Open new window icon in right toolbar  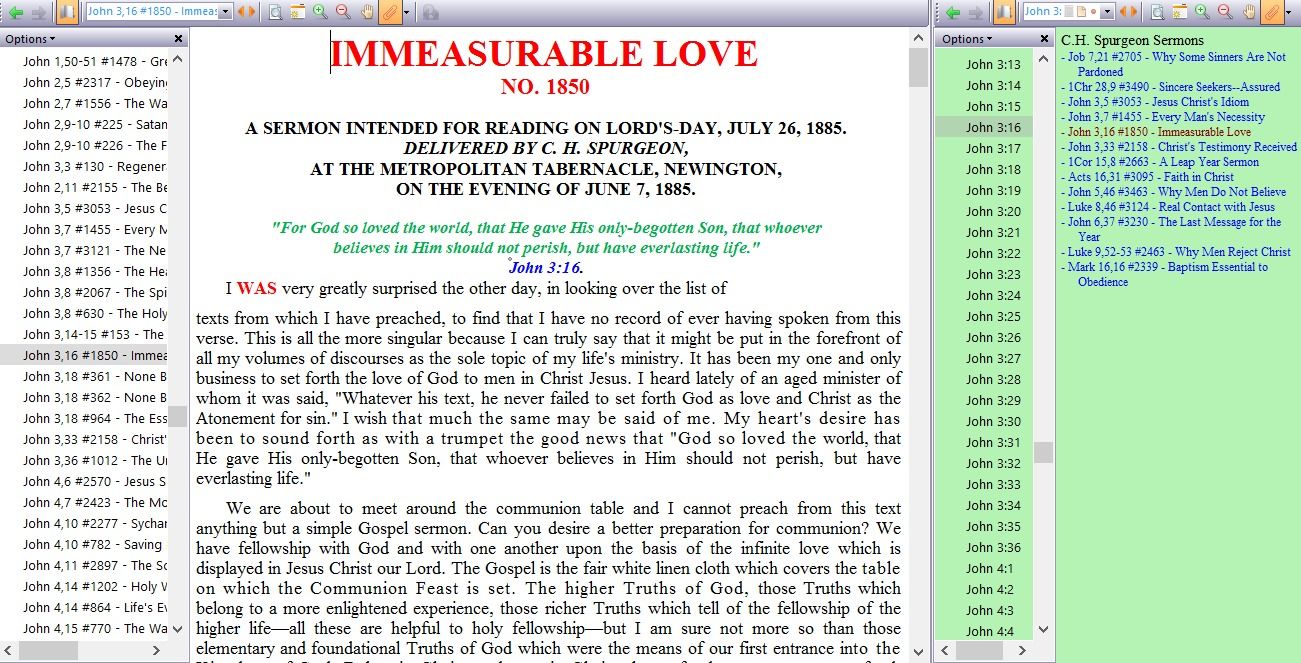point(1180,12)
